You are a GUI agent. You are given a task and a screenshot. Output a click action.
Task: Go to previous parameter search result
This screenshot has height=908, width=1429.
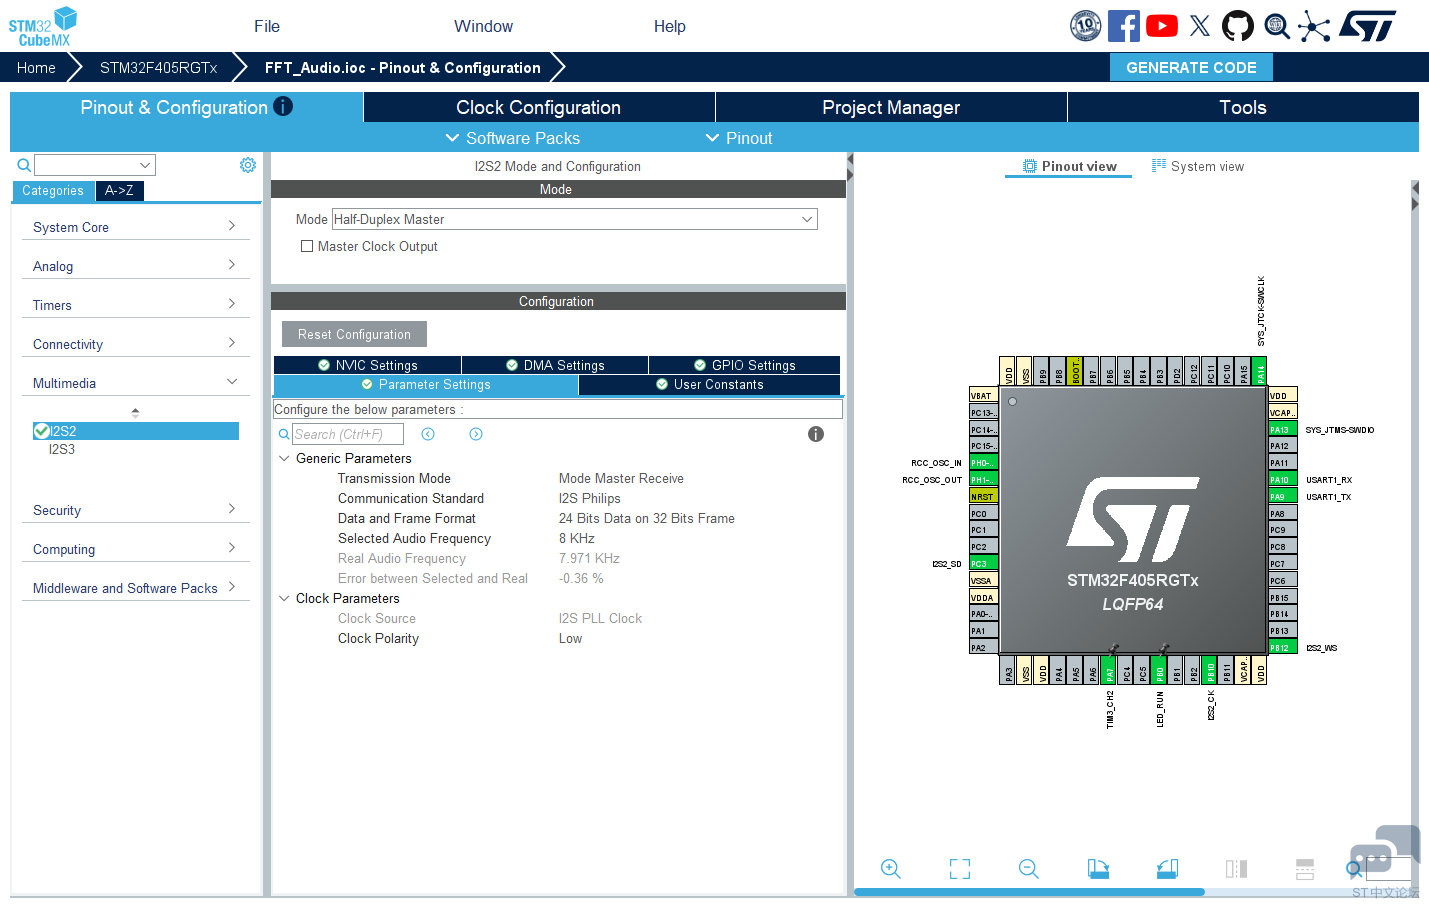(x=428, y=434)
